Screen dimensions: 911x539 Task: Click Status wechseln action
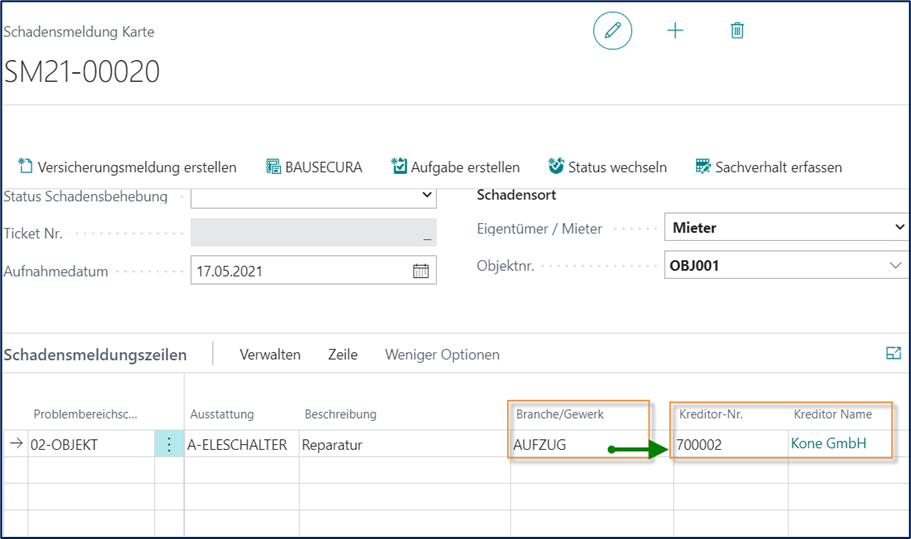click(607, 167)
